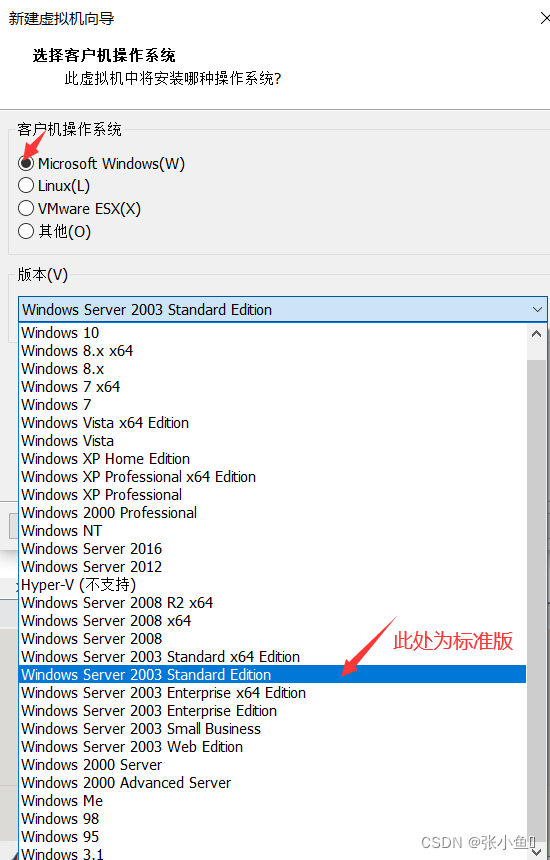Click the list scrollbar down arrow
This screenshot has height=860, width=550.
pyautogui.click(x=537, y=851)
